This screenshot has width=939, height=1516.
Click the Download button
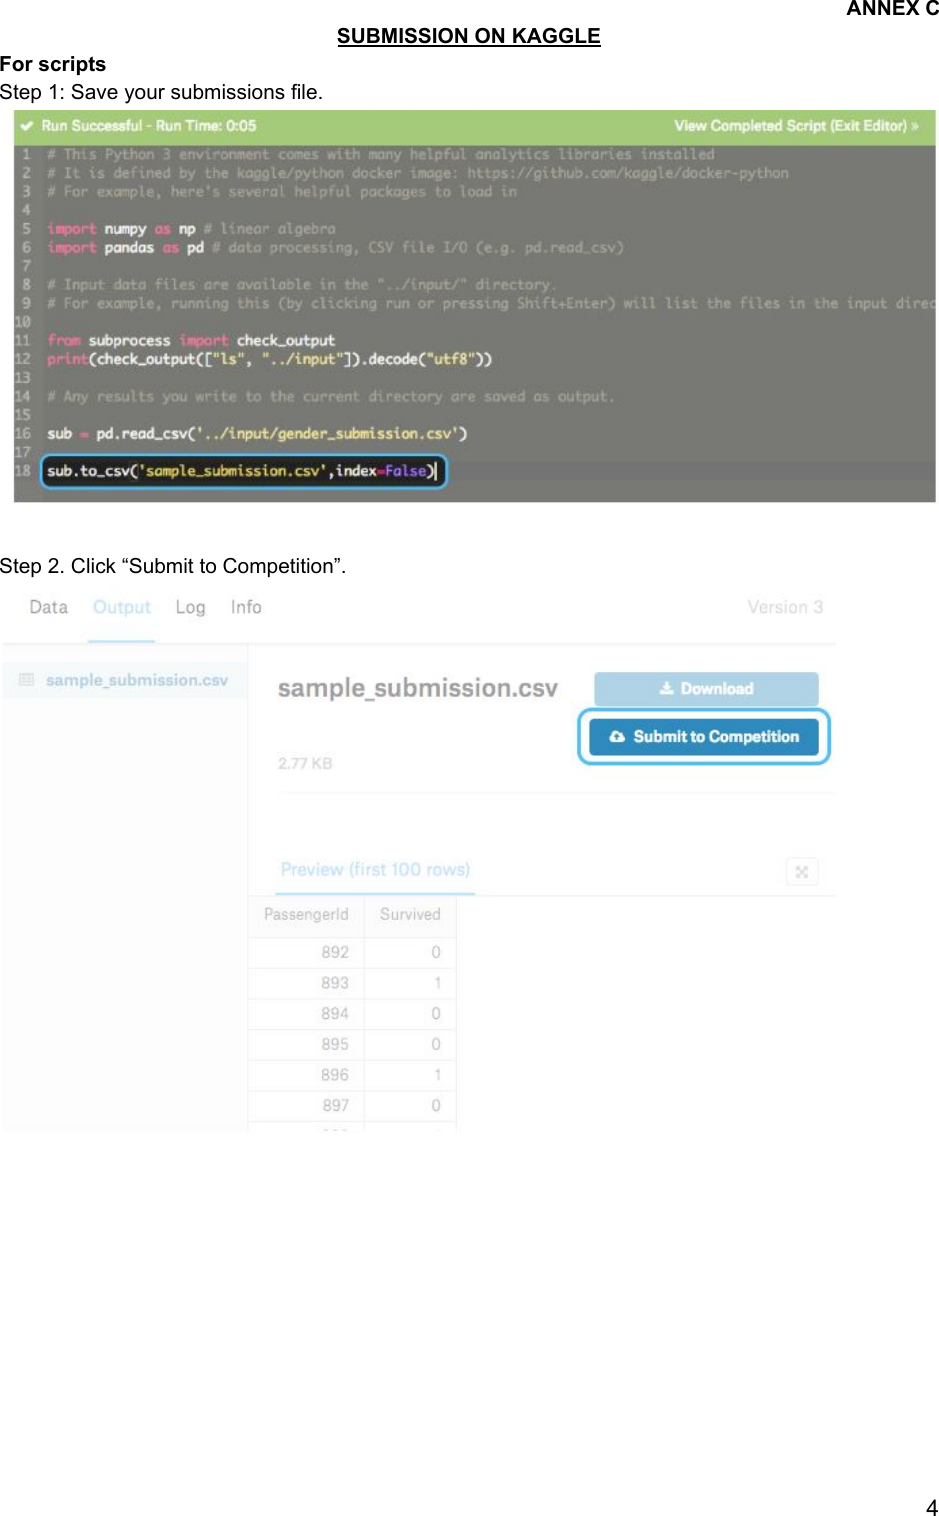706,689
